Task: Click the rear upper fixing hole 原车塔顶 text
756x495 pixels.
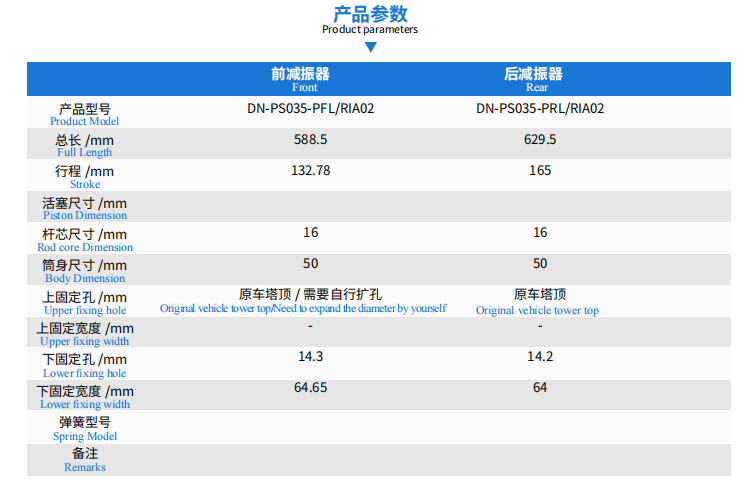Action: 540,294
